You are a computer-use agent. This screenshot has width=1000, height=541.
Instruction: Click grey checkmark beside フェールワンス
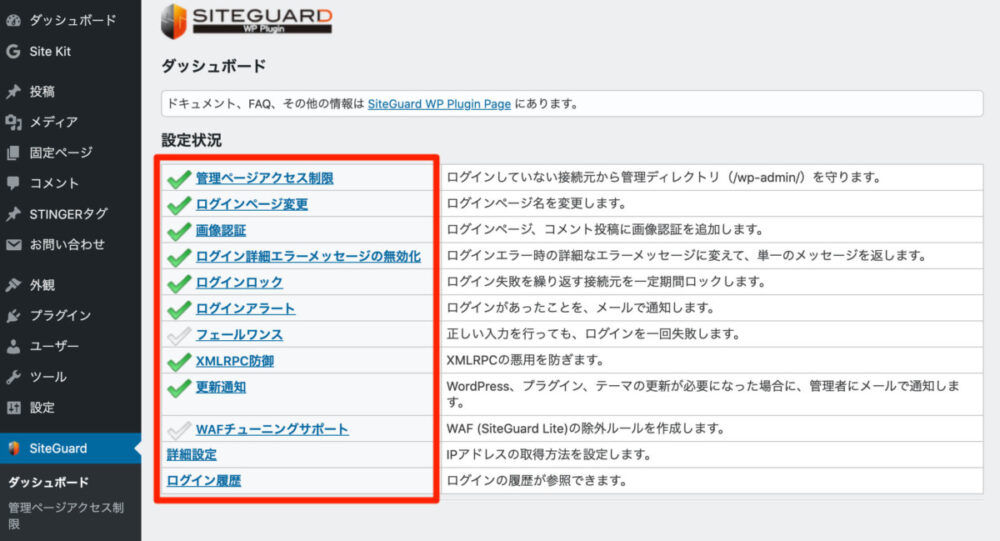(x=179, y=336)
